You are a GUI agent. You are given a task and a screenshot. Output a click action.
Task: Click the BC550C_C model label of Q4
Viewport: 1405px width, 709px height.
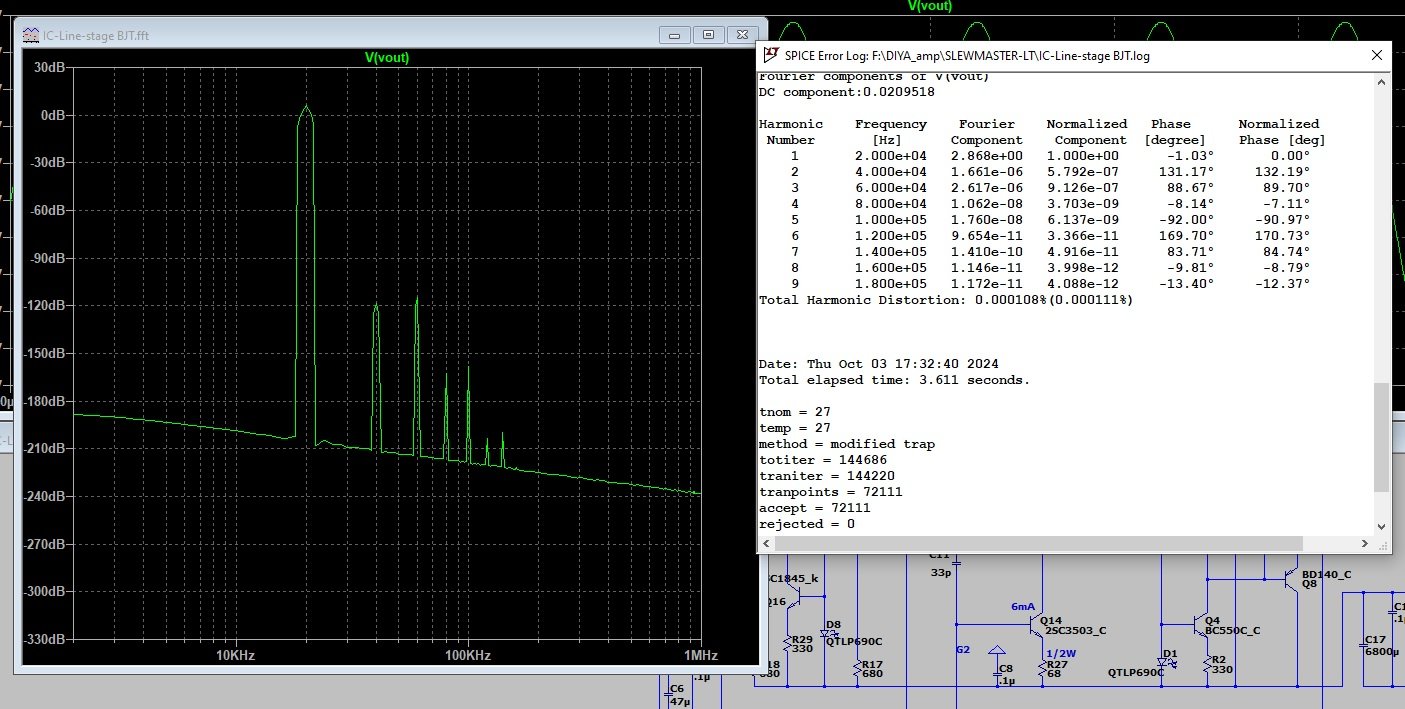1234,631
